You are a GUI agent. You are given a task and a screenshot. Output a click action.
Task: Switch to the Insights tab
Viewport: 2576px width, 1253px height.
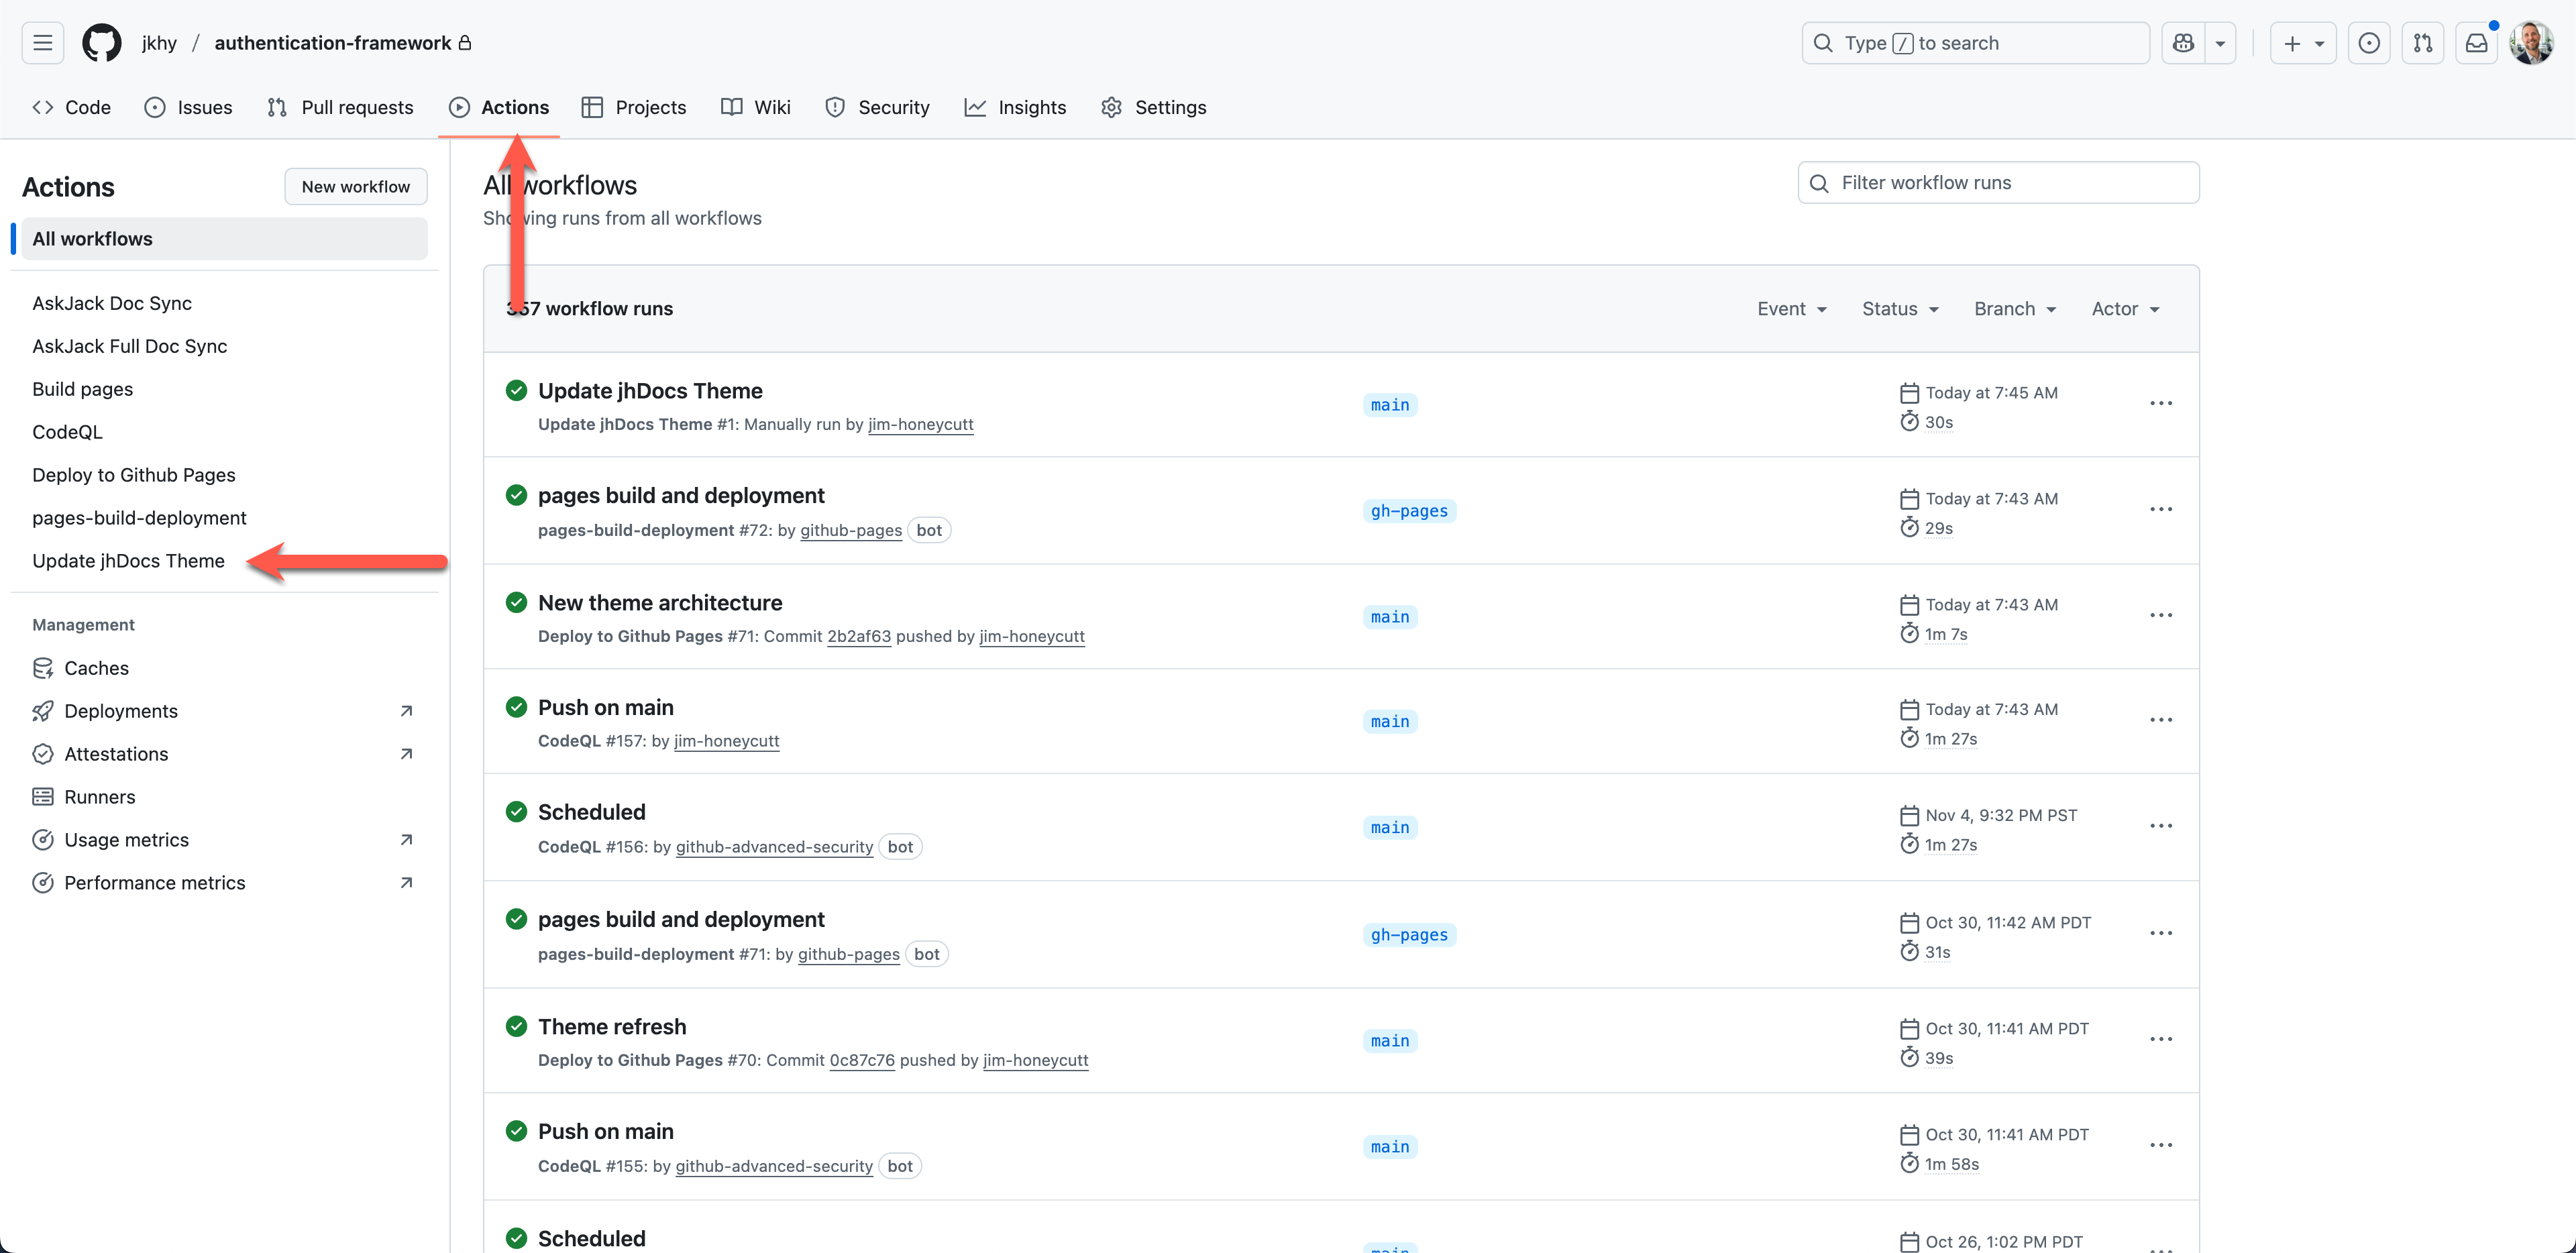tap(1015, 107)
